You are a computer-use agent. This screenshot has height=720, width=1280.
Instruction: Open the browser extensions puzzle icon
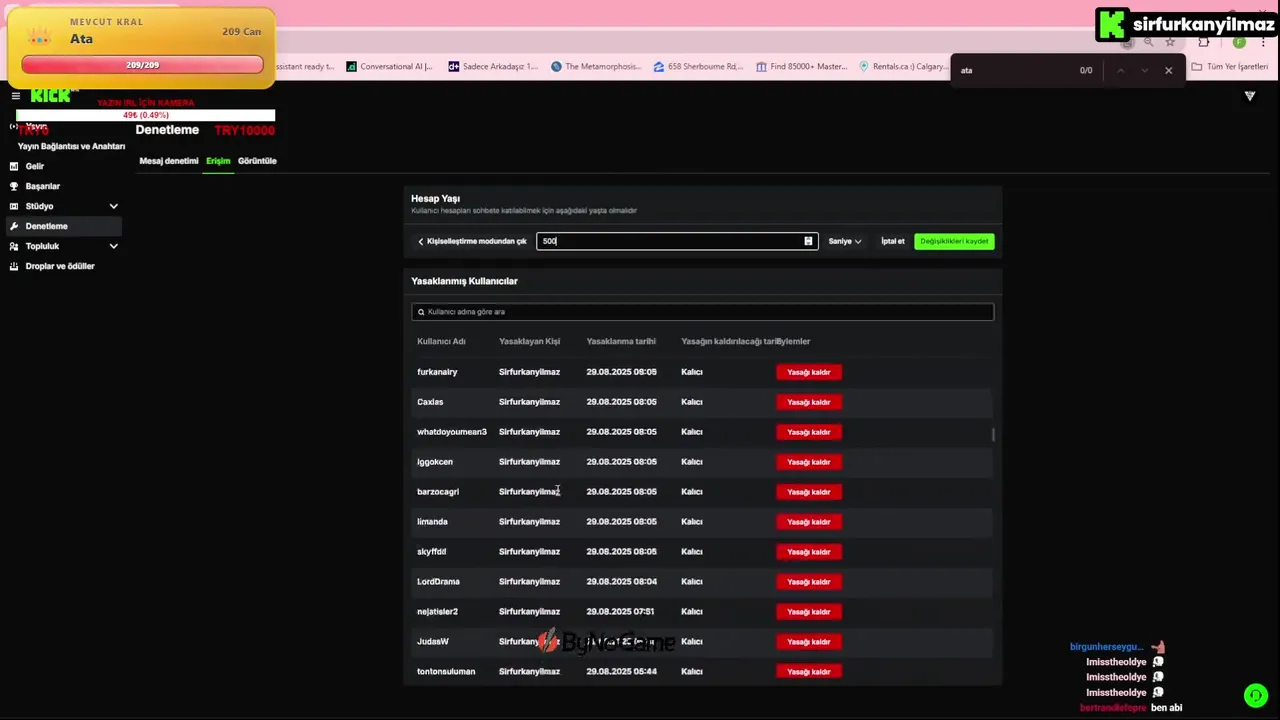click(1204, 42)
